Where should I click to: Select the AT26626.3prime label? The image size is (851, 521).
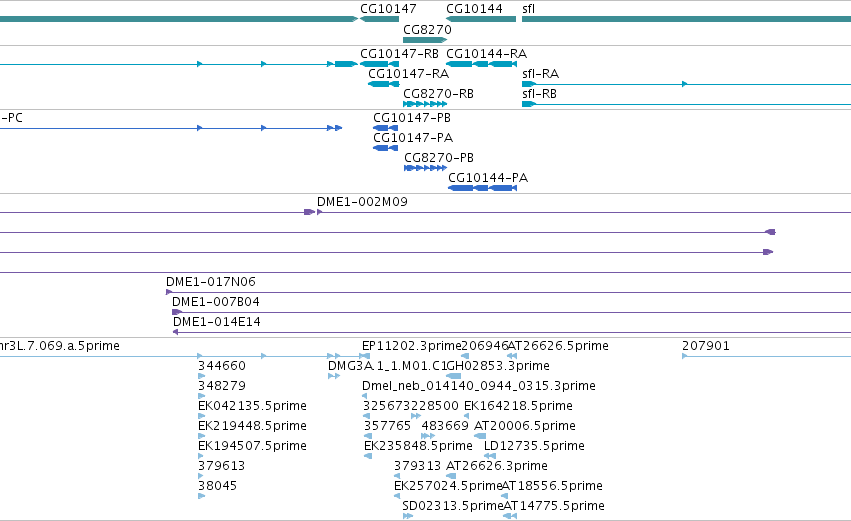pos(497,466)
